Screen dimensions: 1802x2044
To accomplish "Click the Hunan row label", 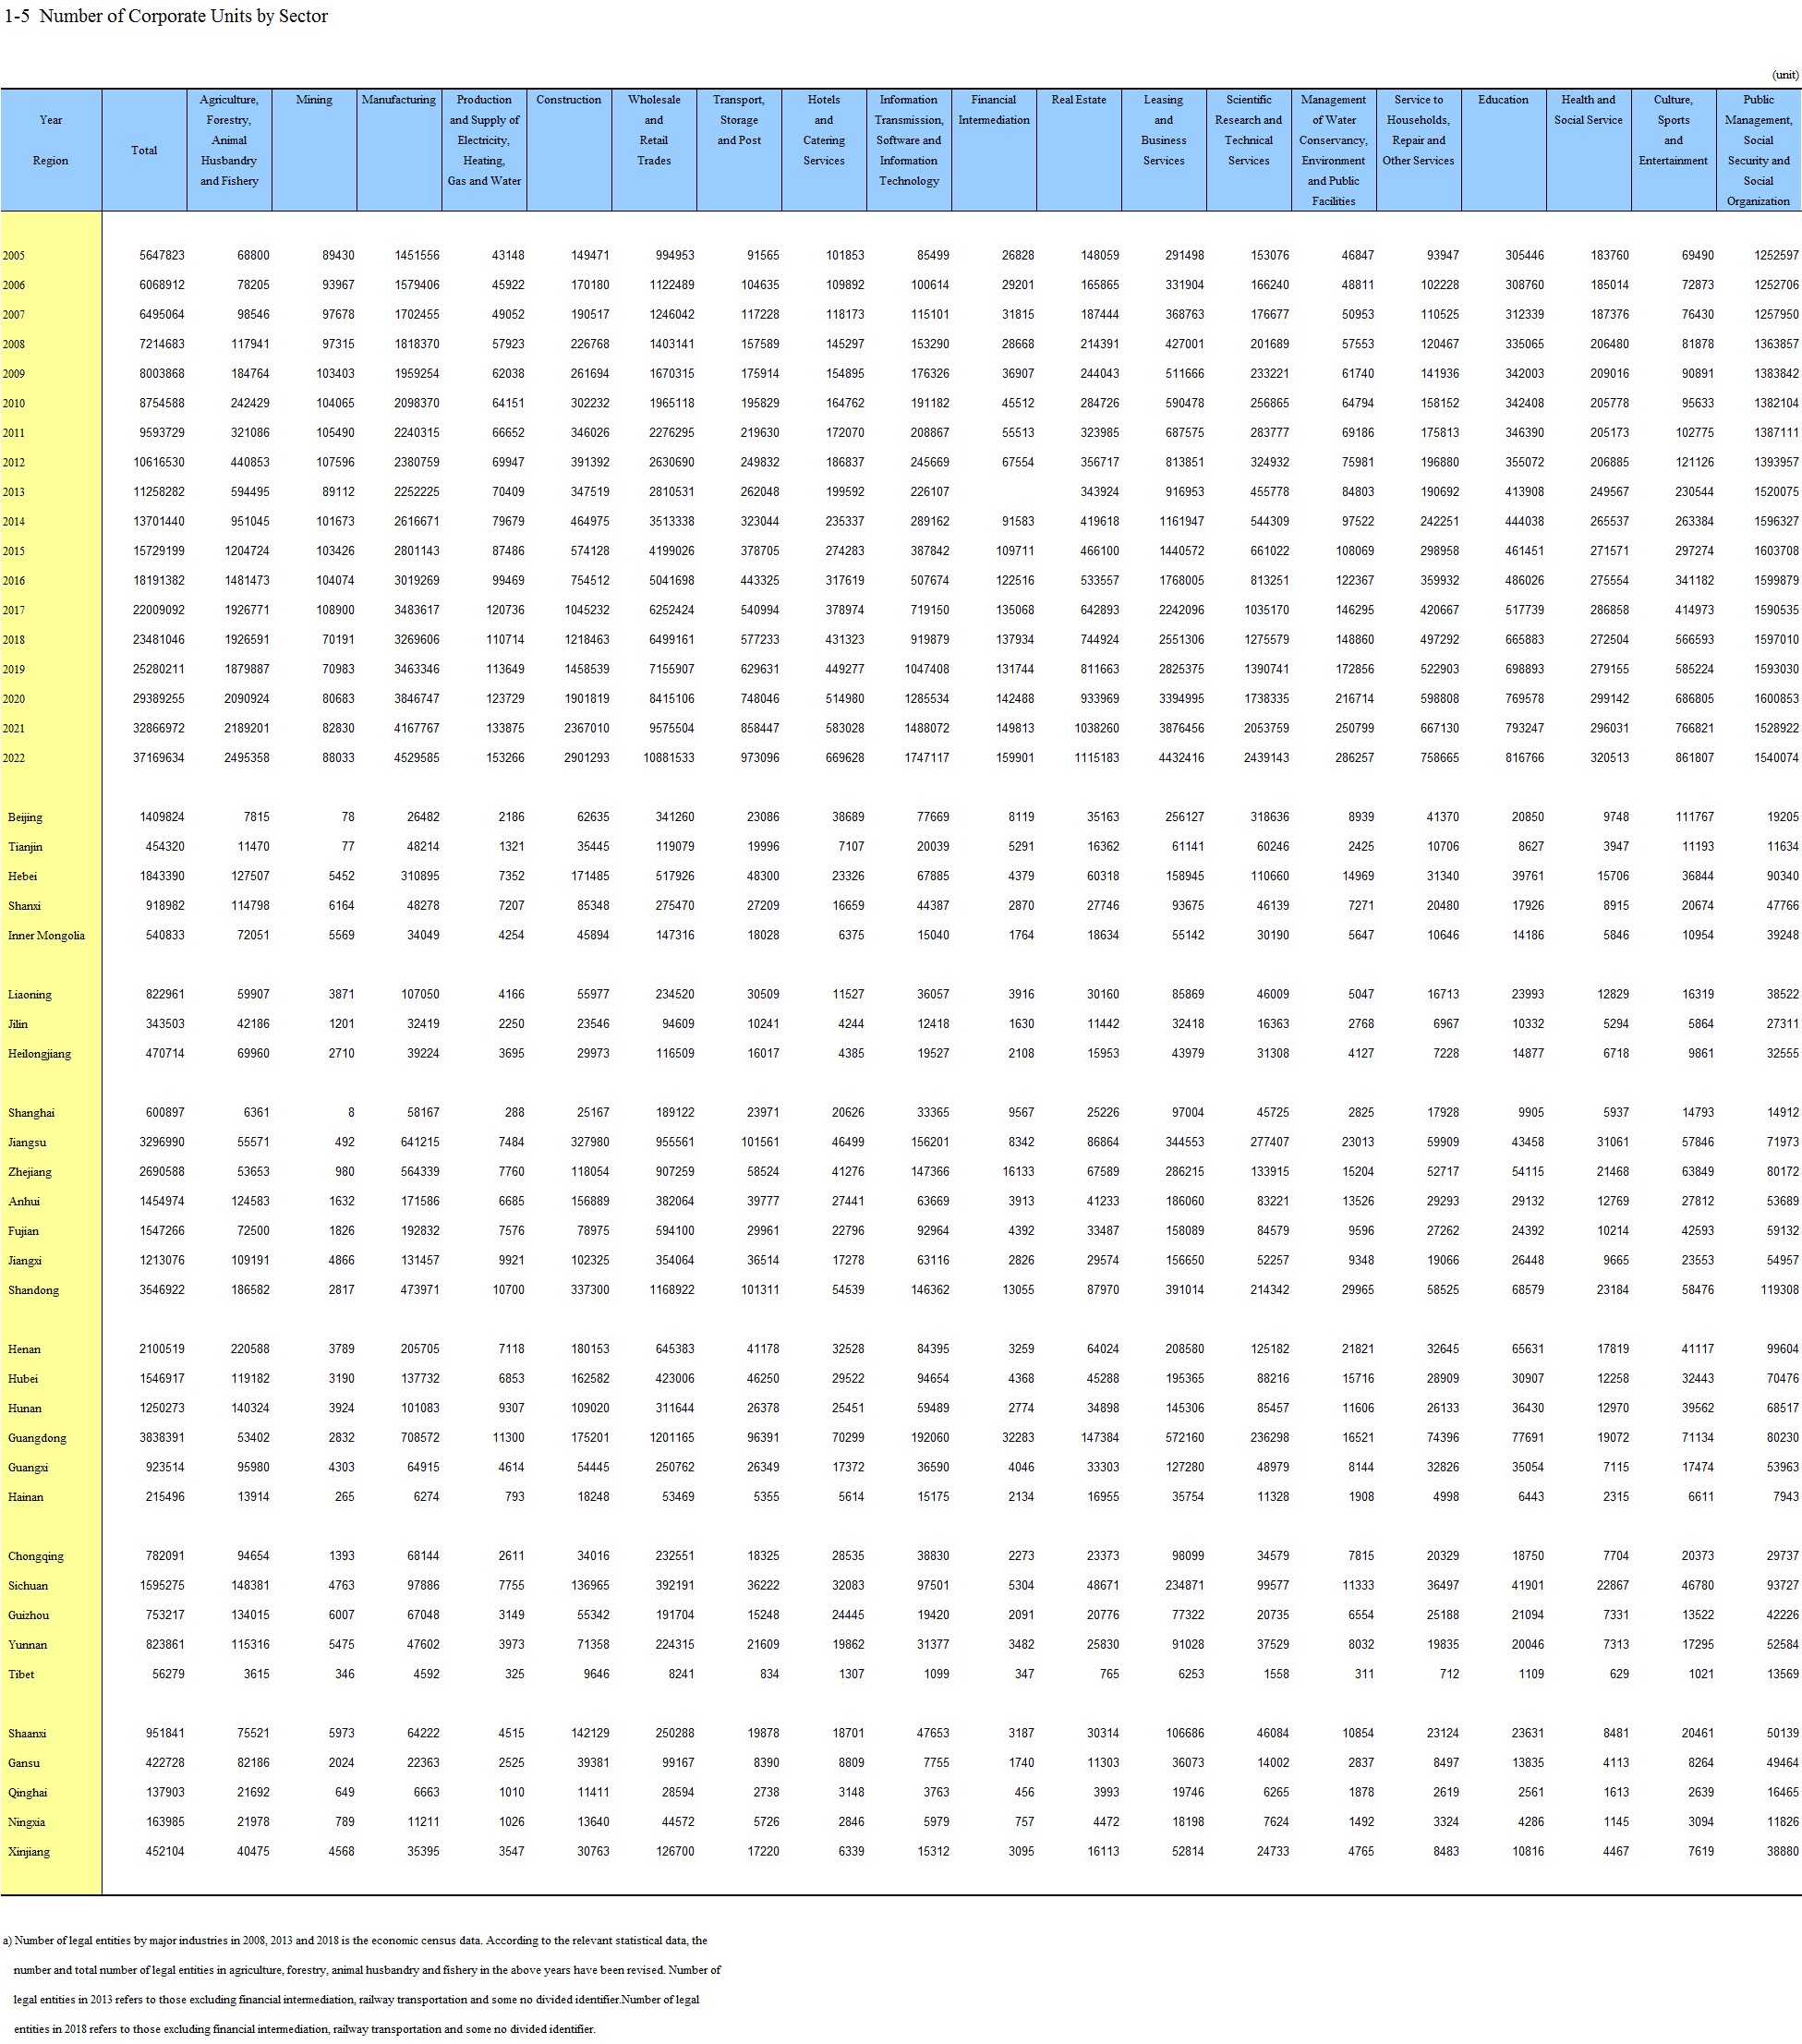I will coord(24,1408).
